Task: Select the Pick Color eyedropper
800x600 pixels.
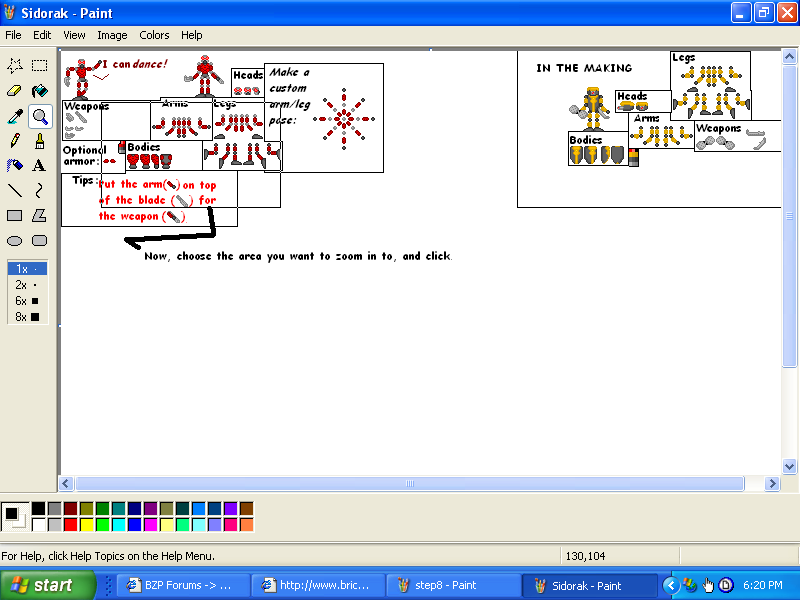Action: click(15, 116)
